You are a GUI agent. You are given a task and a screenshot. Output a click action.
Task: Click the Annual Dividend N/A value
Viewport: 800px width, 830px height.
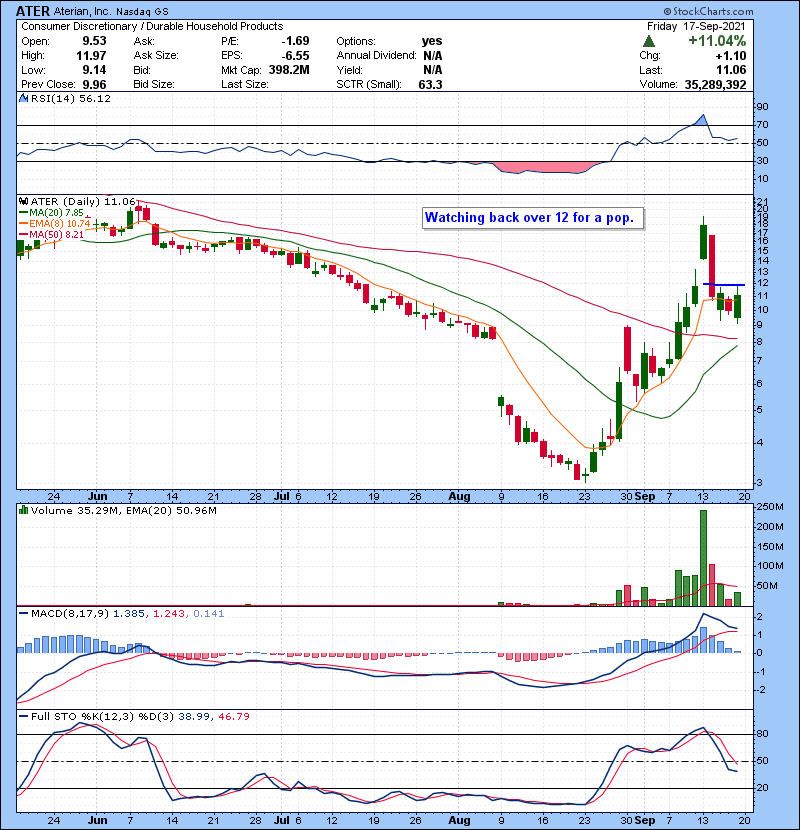pyautogui.click(x=433, y=56)
